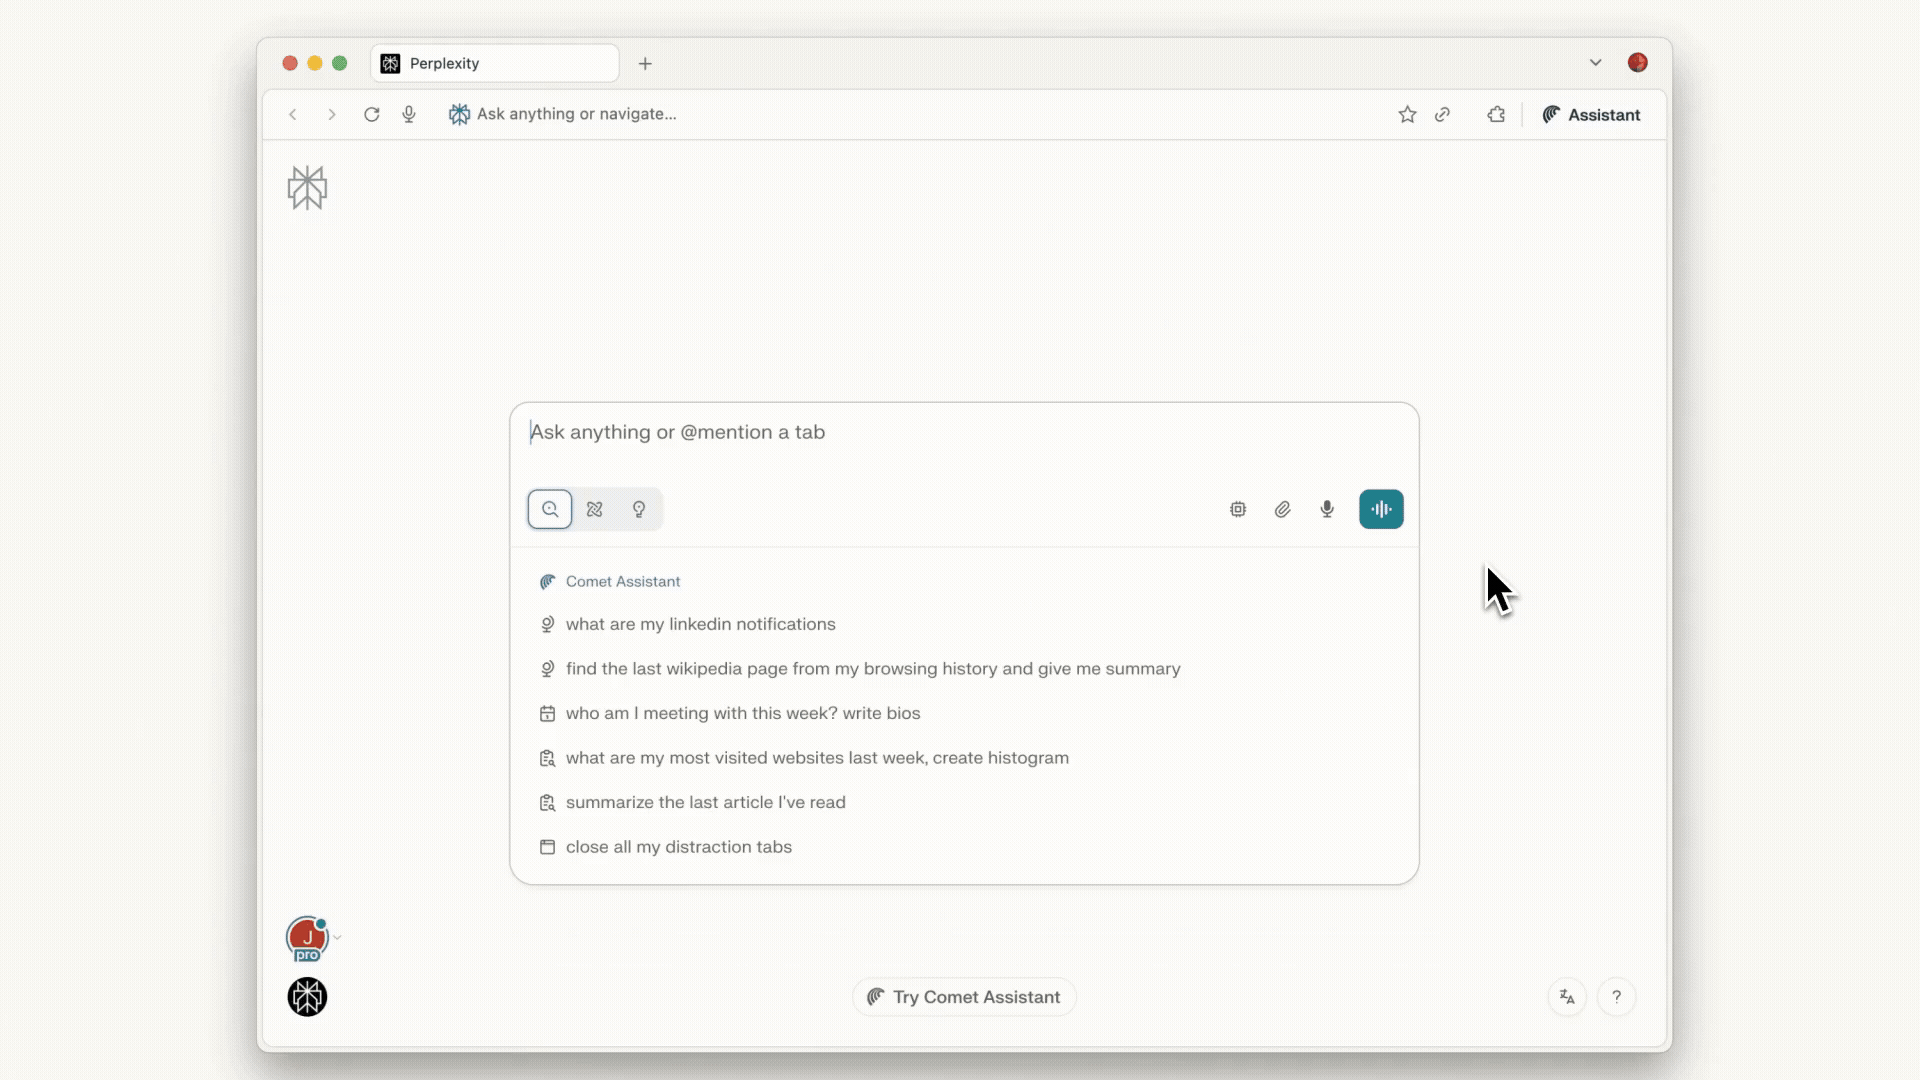Expand the tab list chevron dropdown
The image size is (1920, 1080).
click(1595, 62)
